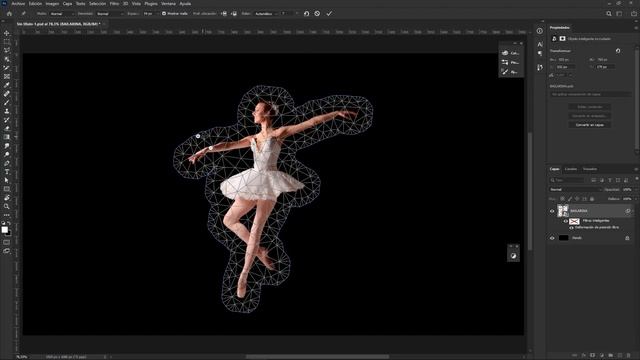Screen dimensions: 640x360
Task: Open the Capa menu
Action: click(67, 3)
